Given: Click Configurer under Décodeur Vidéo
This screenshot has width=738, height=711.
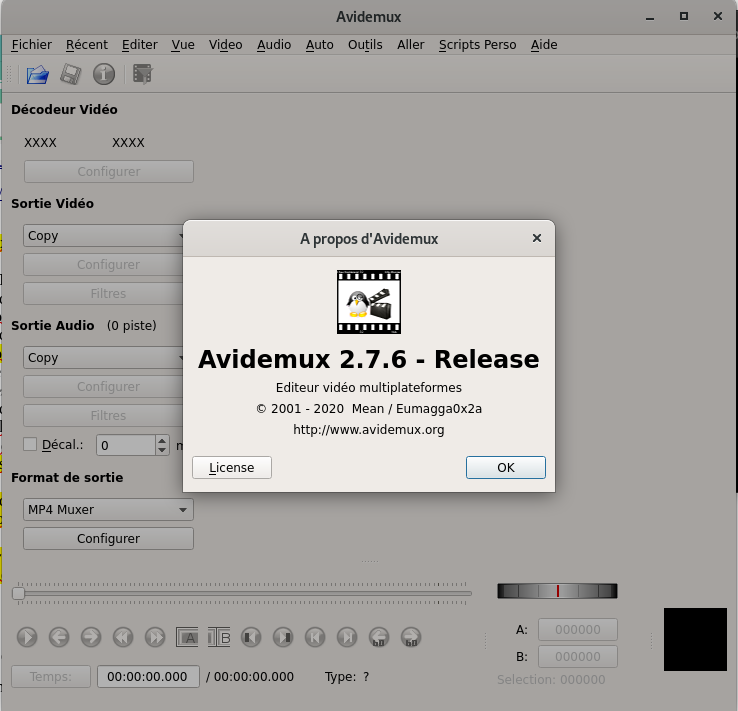Looking at the screenshot, I should 109,171.
